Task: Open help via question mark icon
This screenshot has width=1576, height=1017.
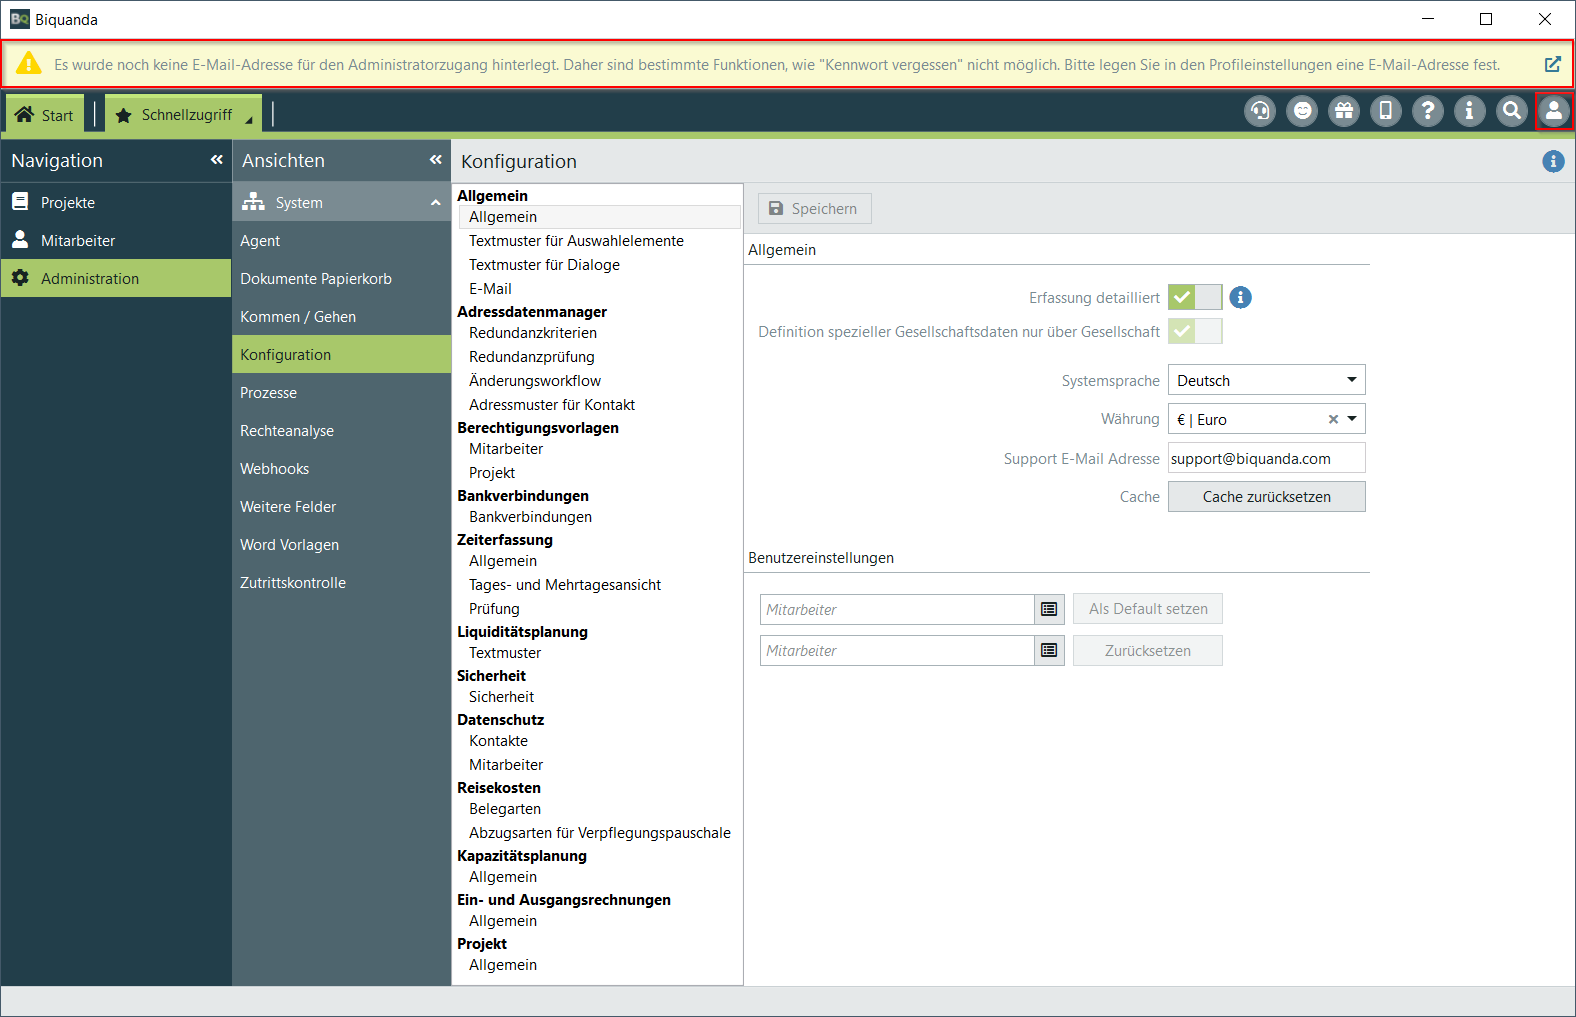Action: pyautogui.click(x=1428, y=111)
